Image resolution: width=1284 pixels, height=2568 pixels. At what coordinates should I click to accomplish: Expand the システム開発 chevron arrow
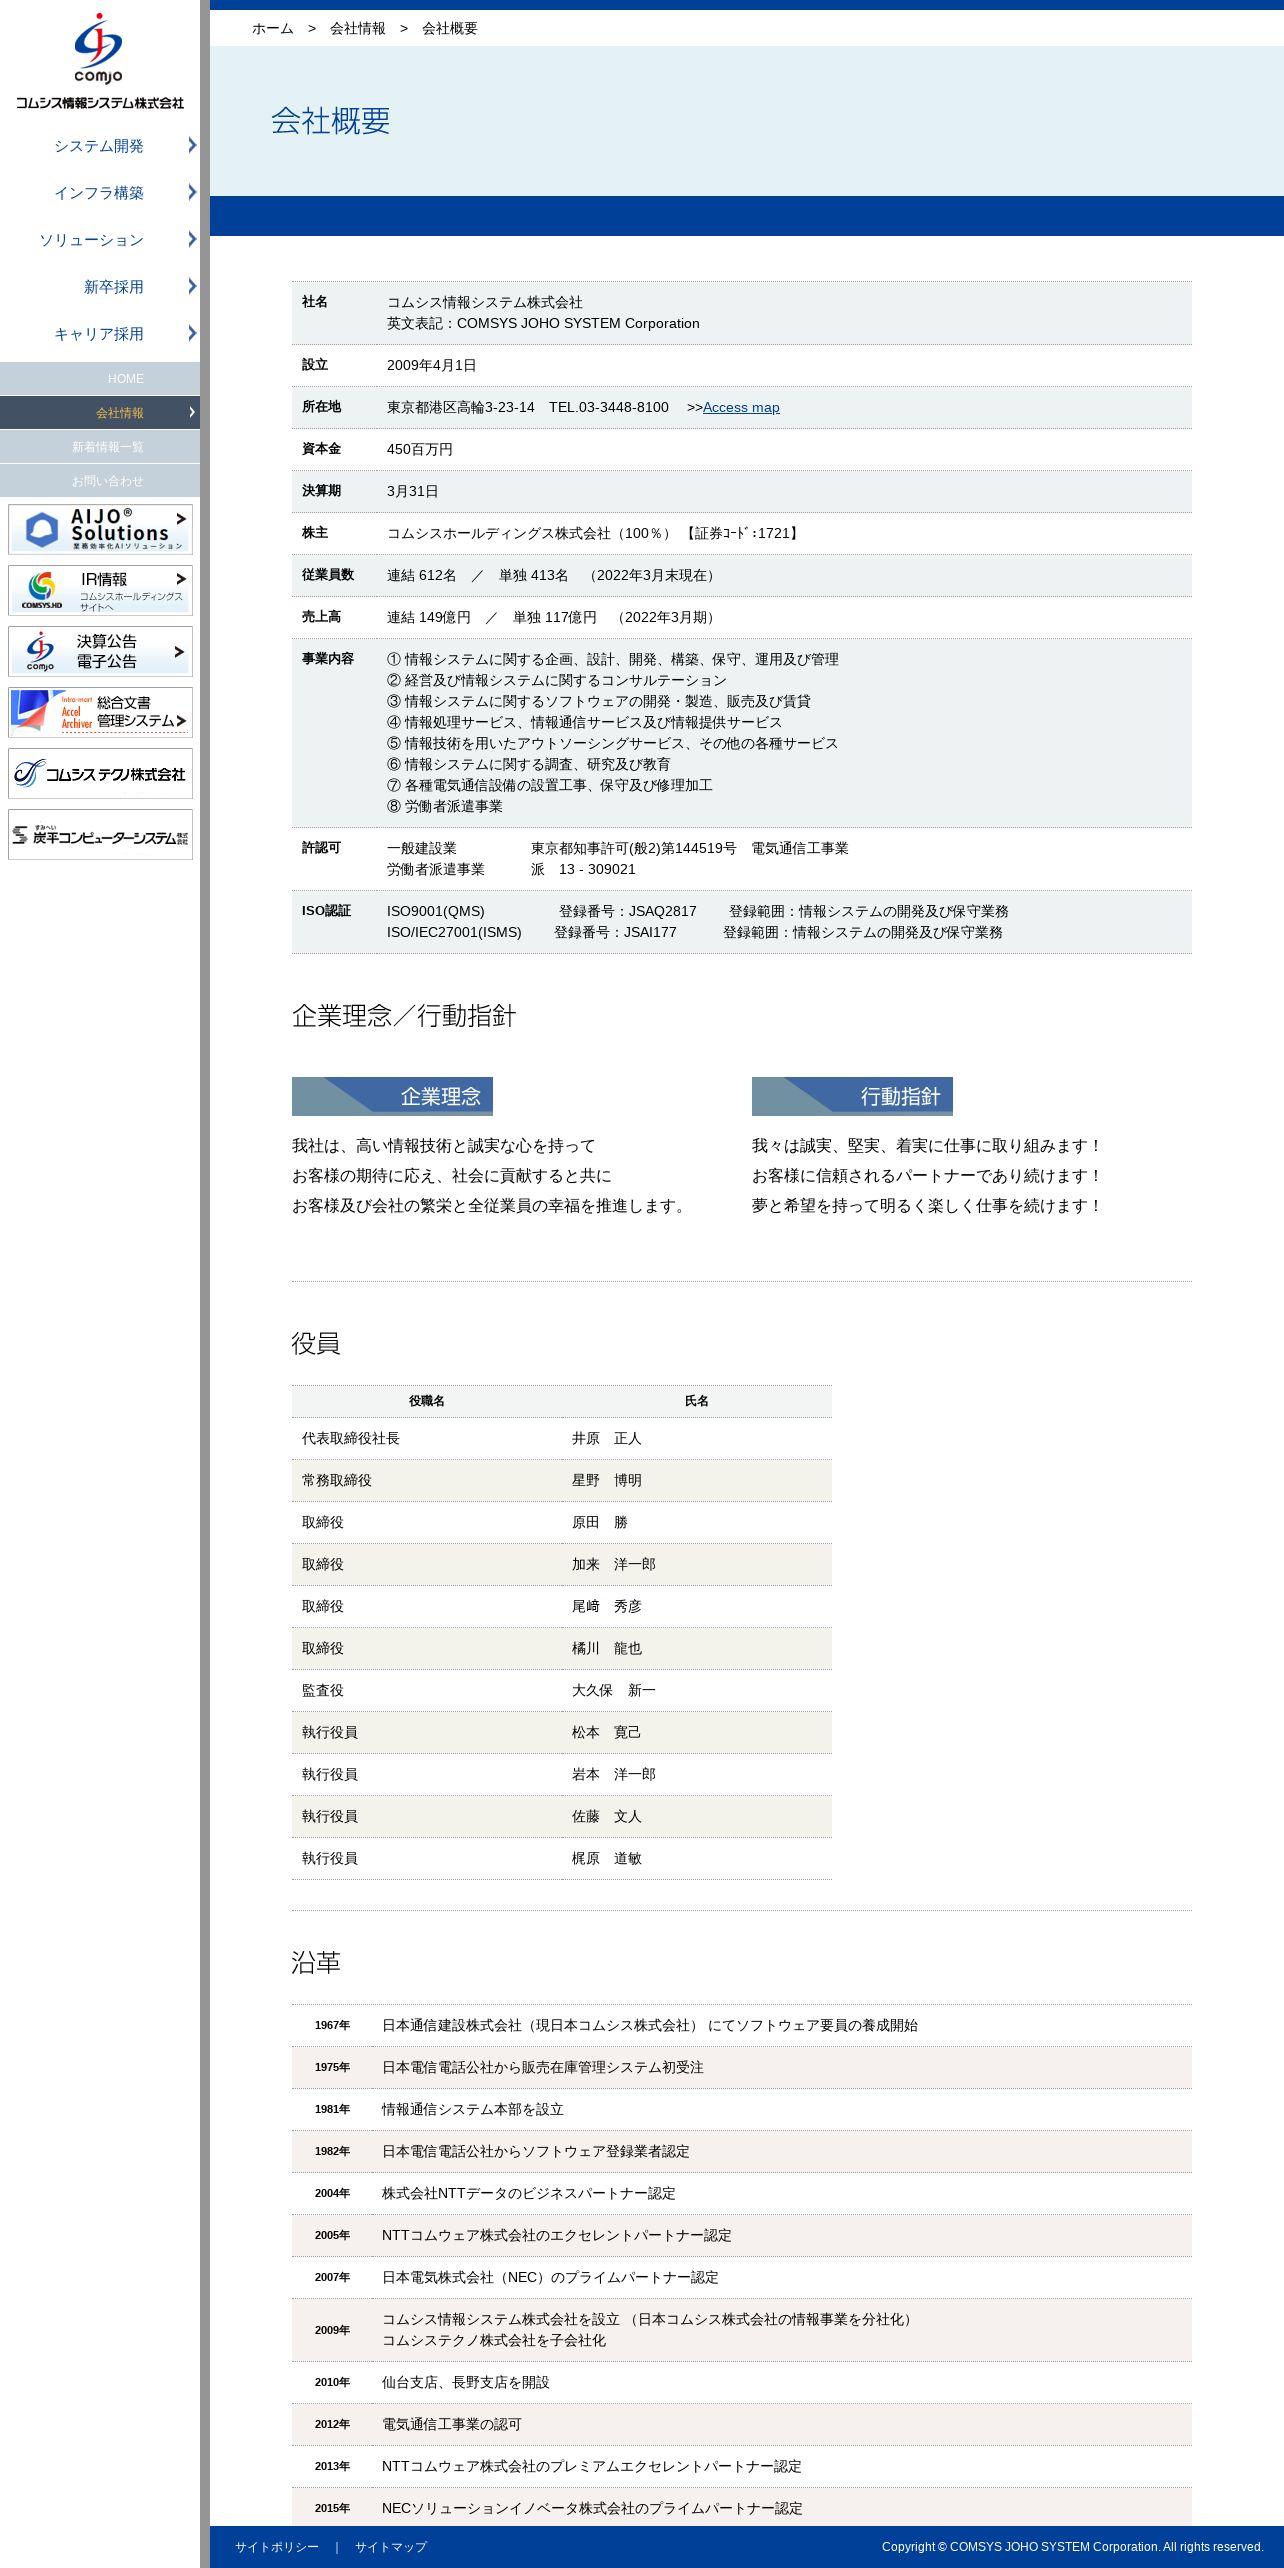[x=192, y=145]
